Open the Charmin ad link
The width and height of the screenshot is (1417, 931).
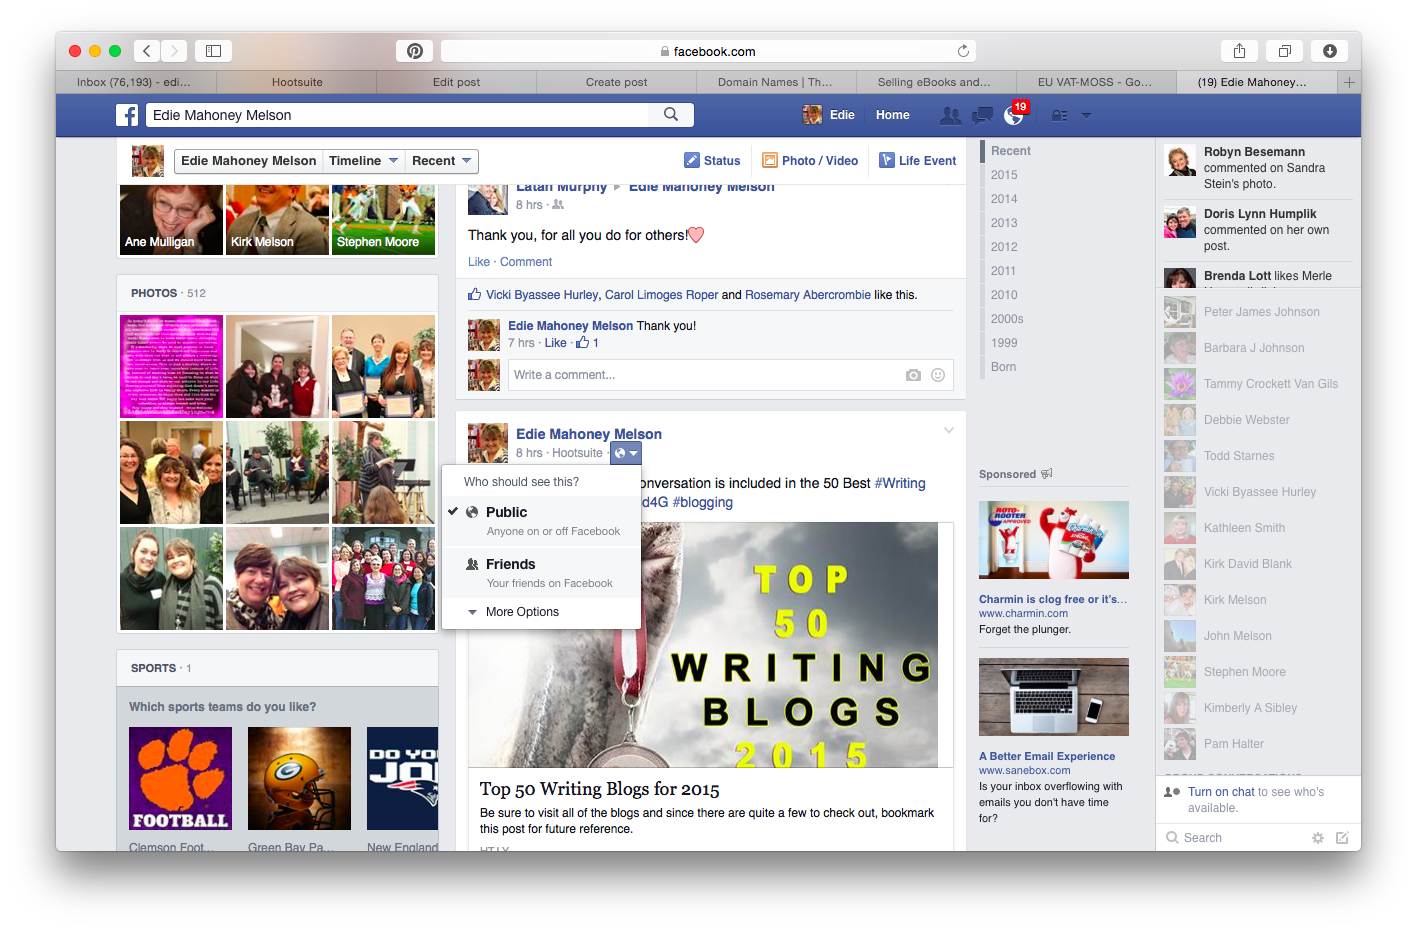1053,599
